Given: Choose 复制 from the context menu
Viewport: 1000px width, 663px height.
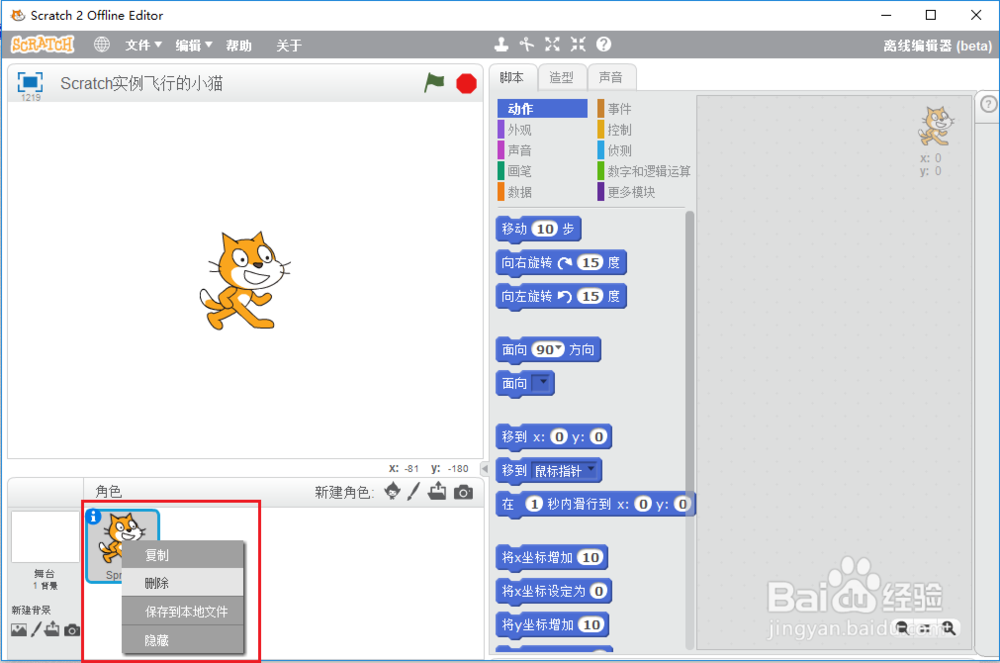Looking at the screenshot, I should pyautogui.click(x=183, y=555).
